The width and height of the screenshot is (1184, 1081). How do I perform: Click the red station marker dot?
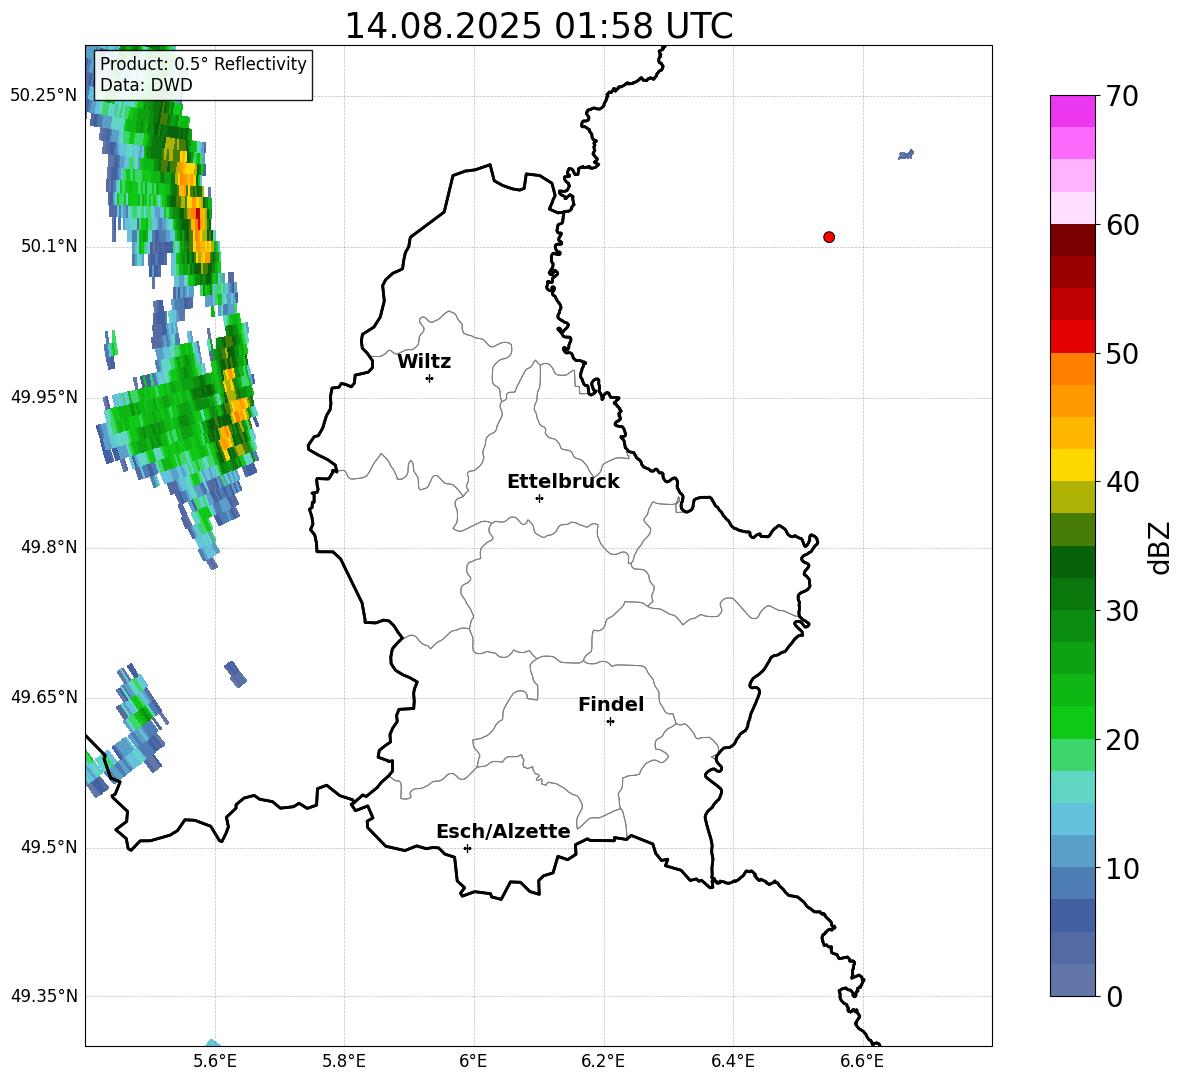(829, 237)
